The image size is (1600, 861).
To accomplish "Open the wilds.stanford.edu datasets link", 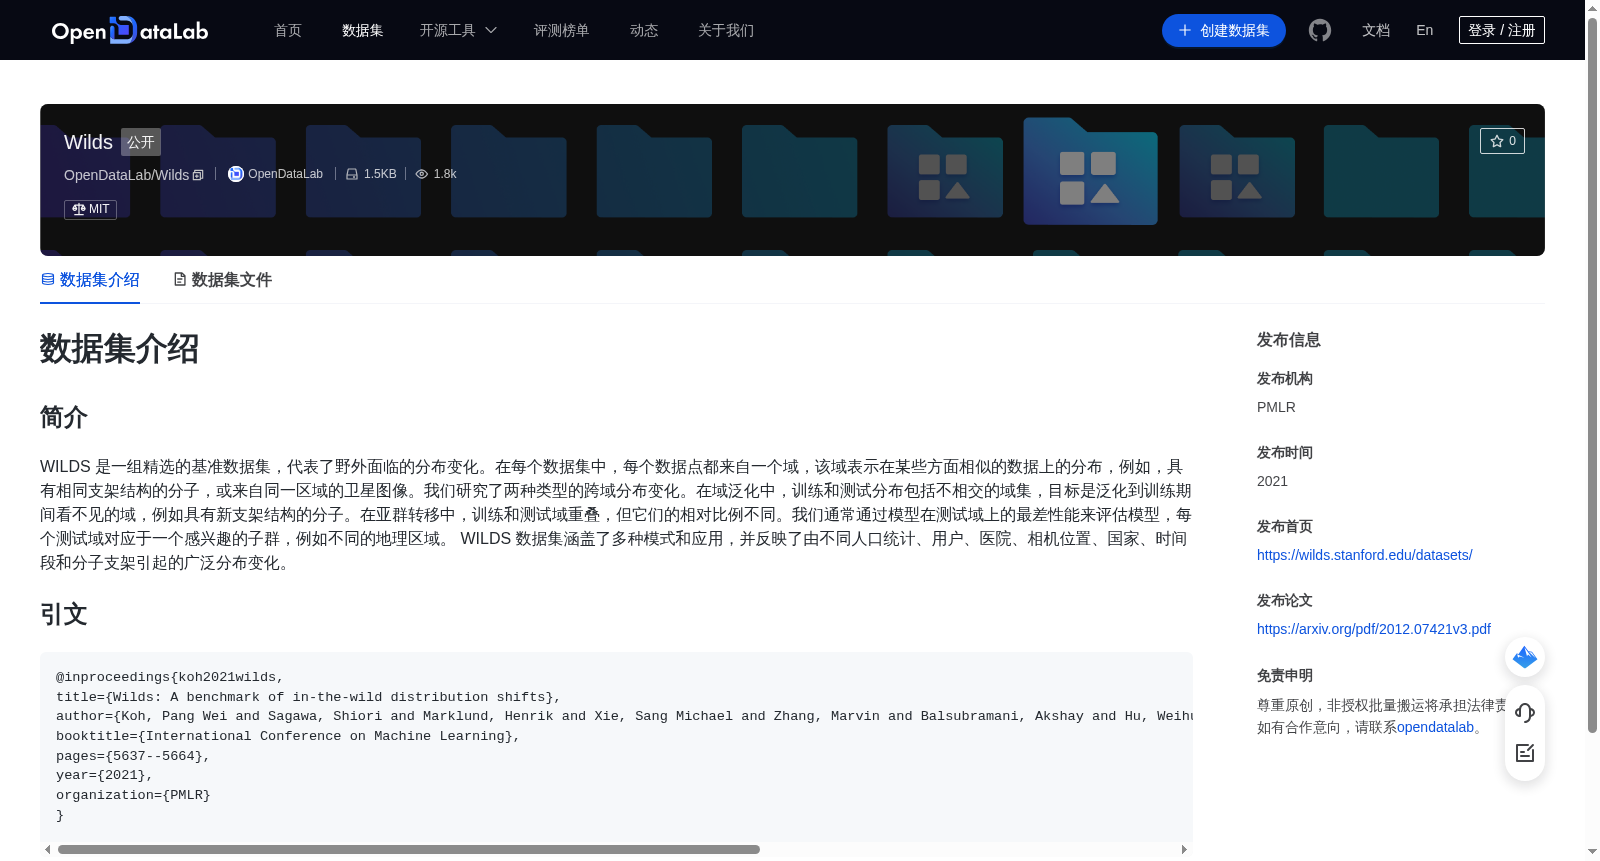I will [1364, 555].
